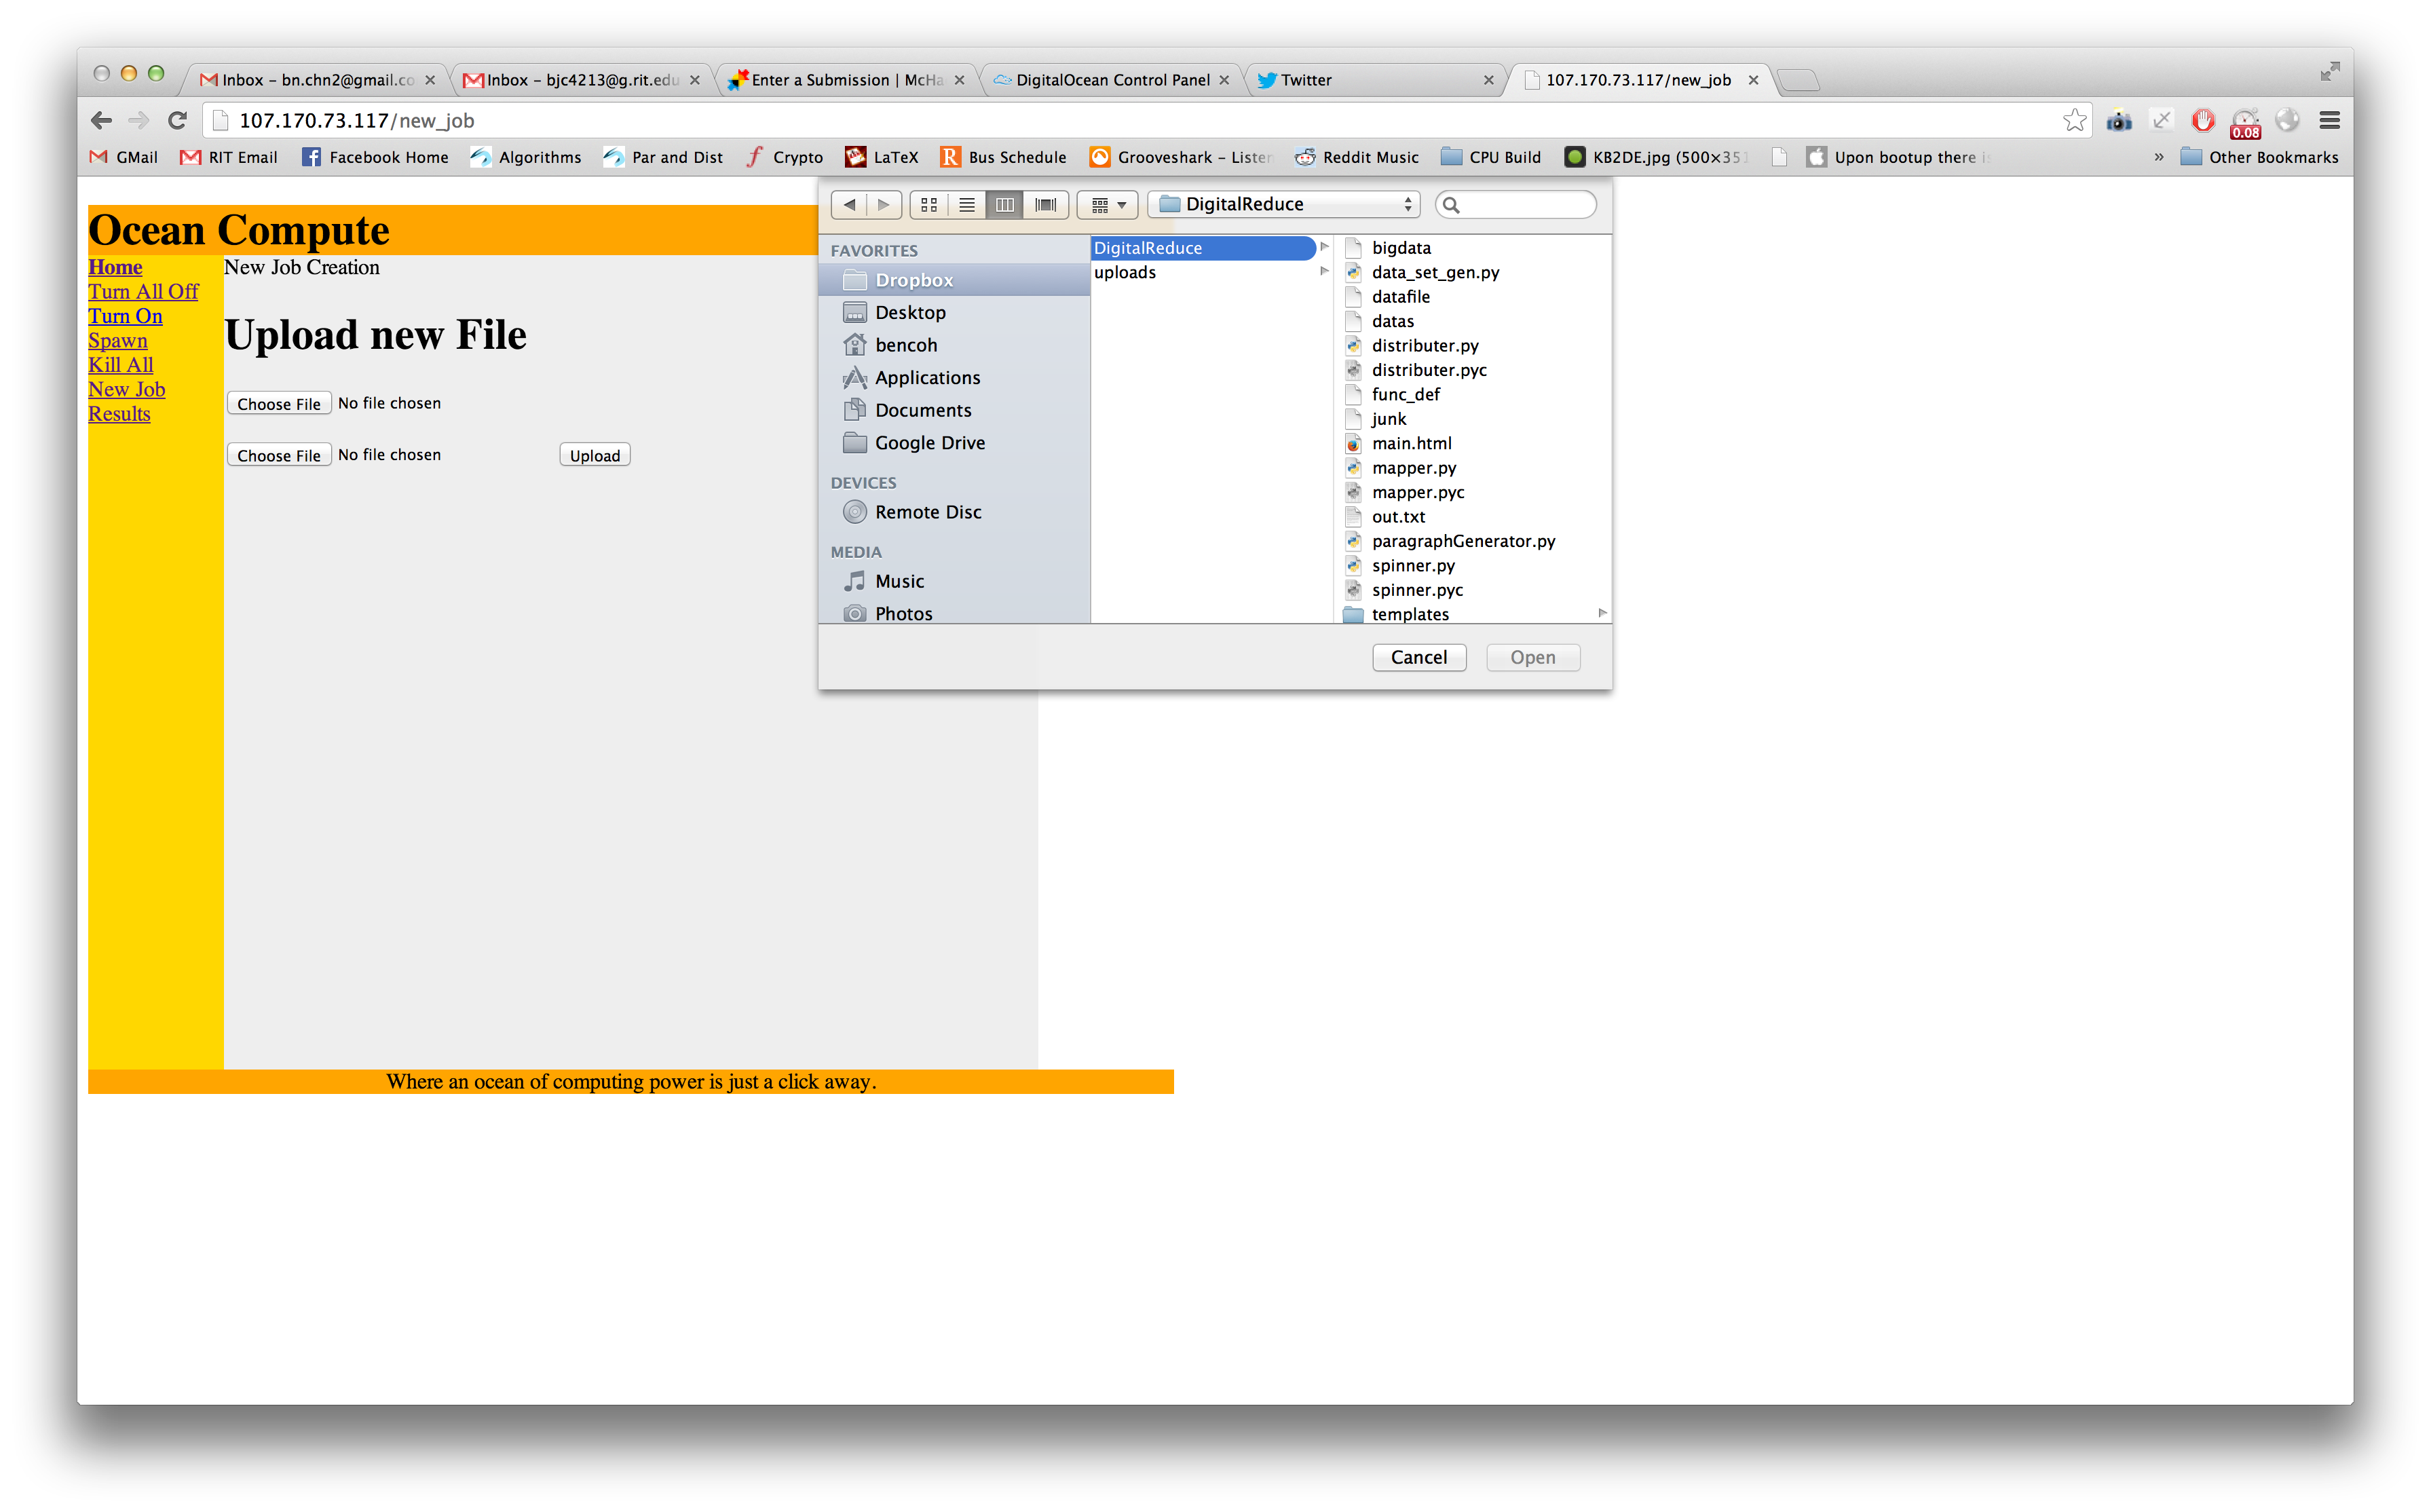Click the camera extension icon
2431x1512 pixels.
[2119, 121]
